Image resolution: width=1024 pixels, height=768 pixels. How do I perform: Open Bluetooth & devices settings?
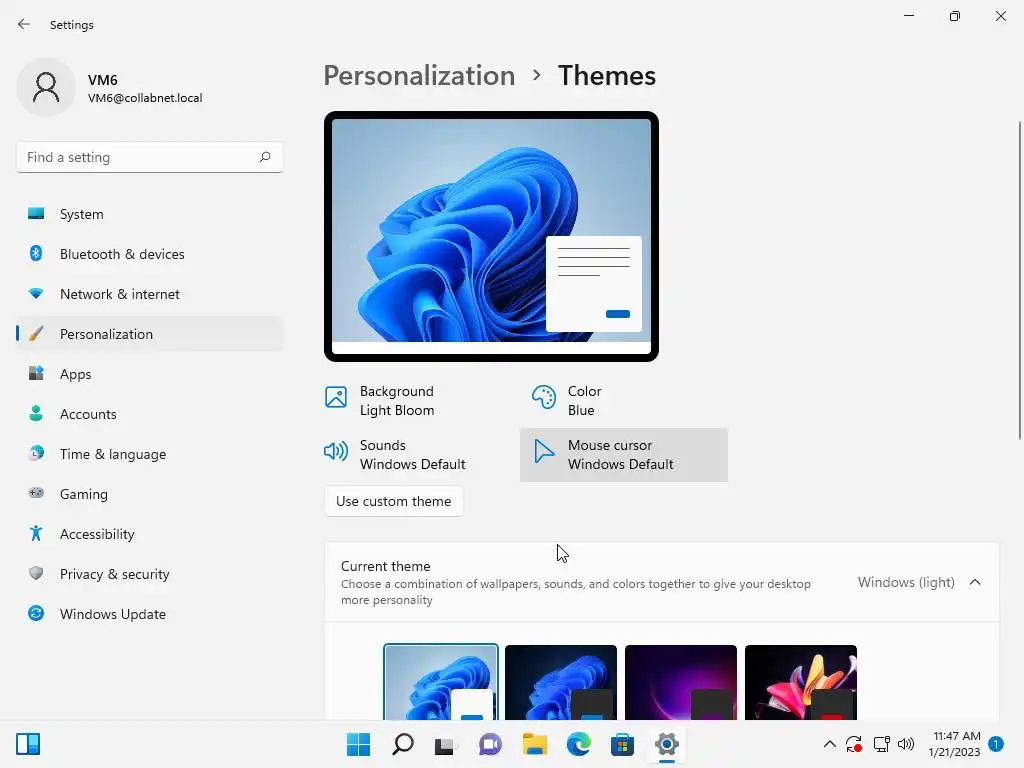click(x=150, y=254)
